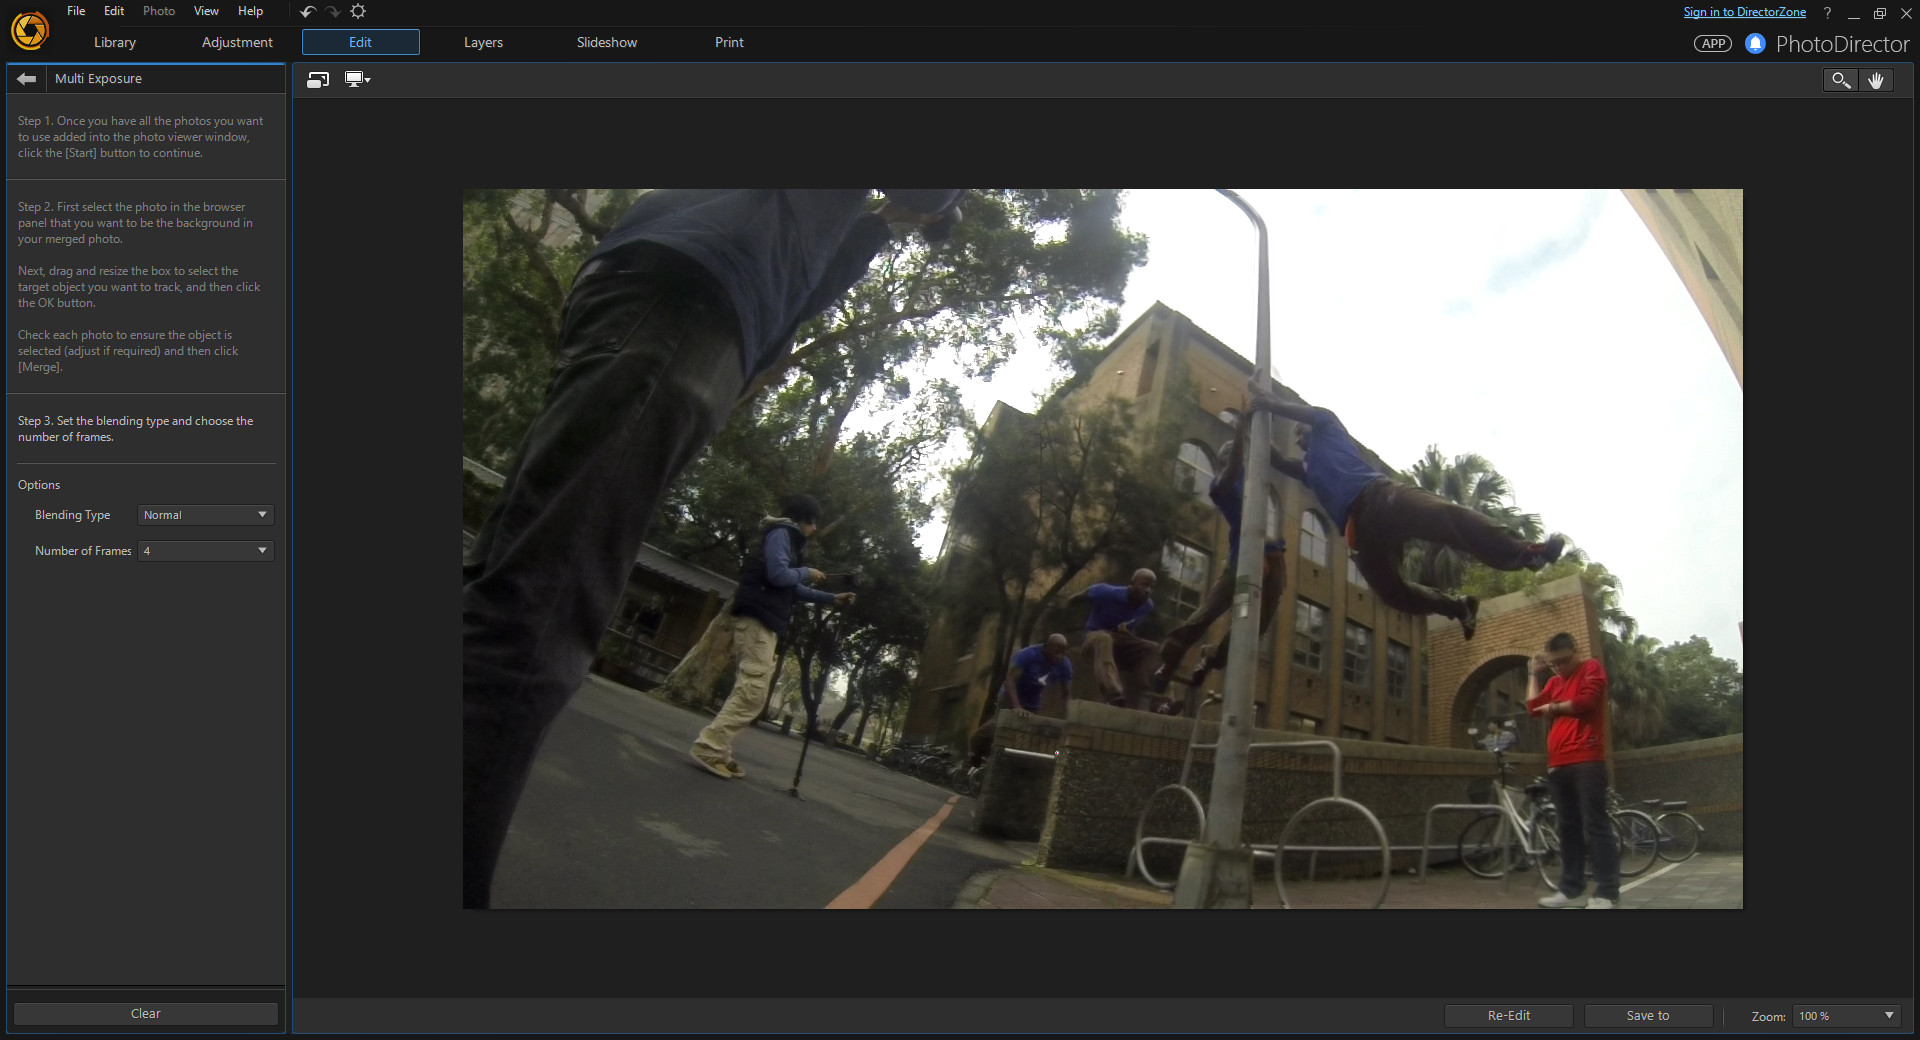Viewport: 1920px width, 1040px height.
Task: Click the Redo arrow icon
Action: click(332, 12)
